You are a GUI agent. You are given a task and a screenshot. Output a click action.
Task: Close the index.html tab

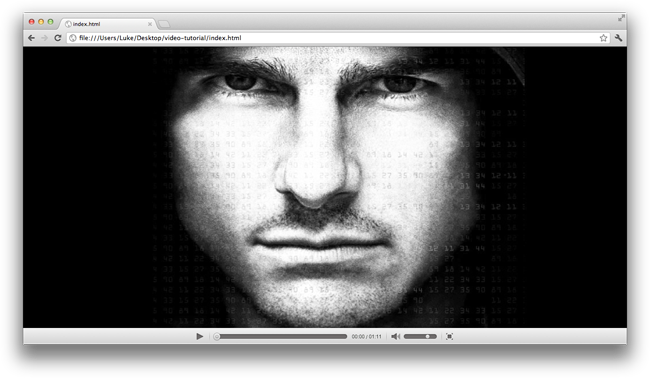tap(150, 24)
